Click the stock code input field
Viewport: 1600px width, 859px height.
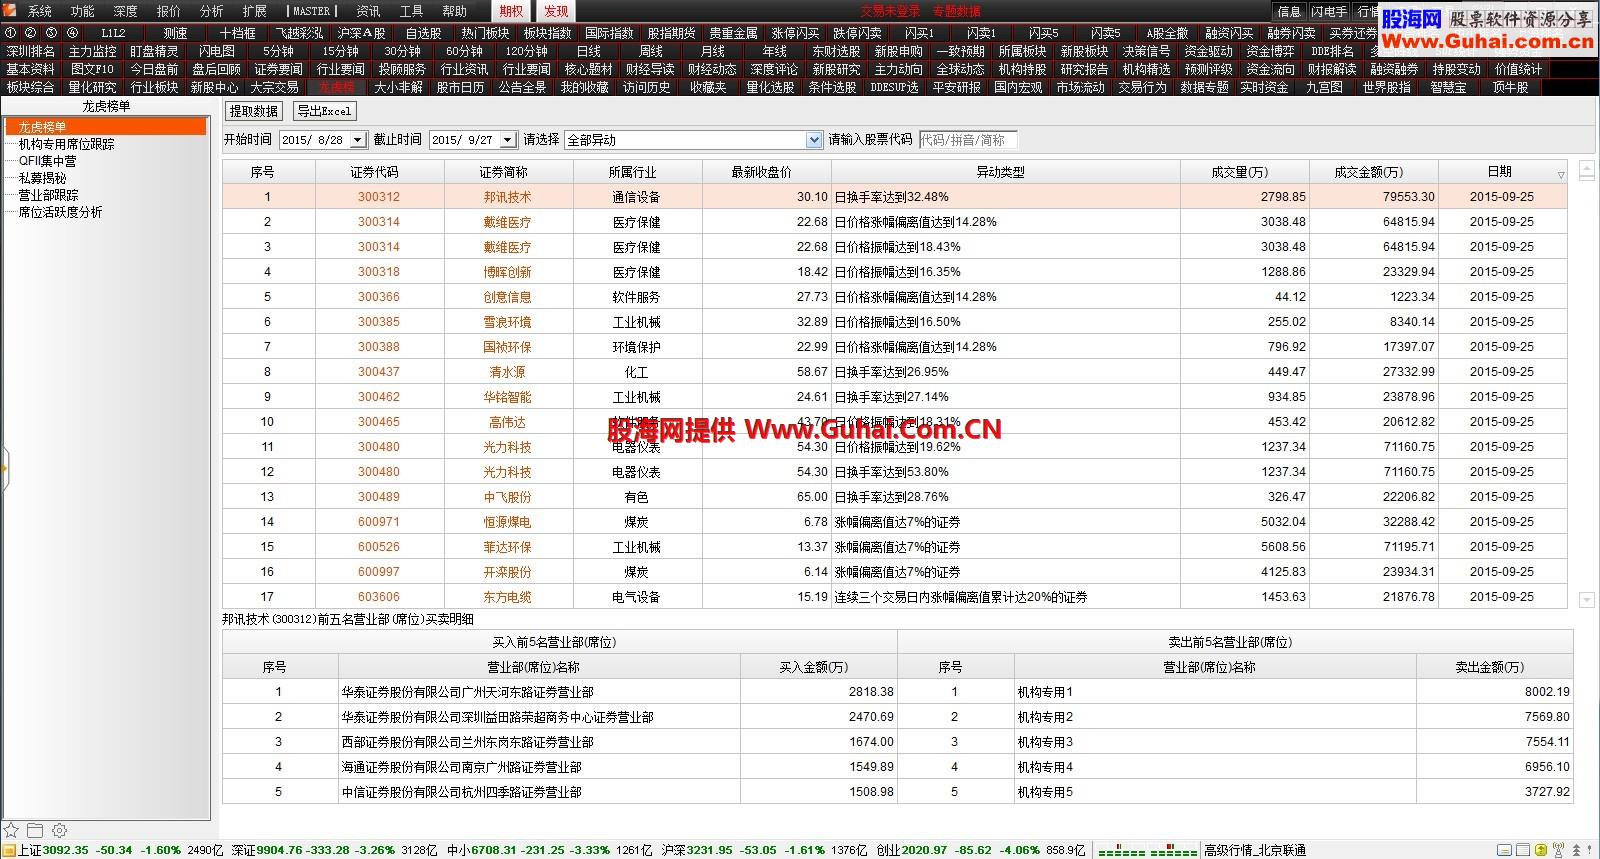[x=967, y=140]
